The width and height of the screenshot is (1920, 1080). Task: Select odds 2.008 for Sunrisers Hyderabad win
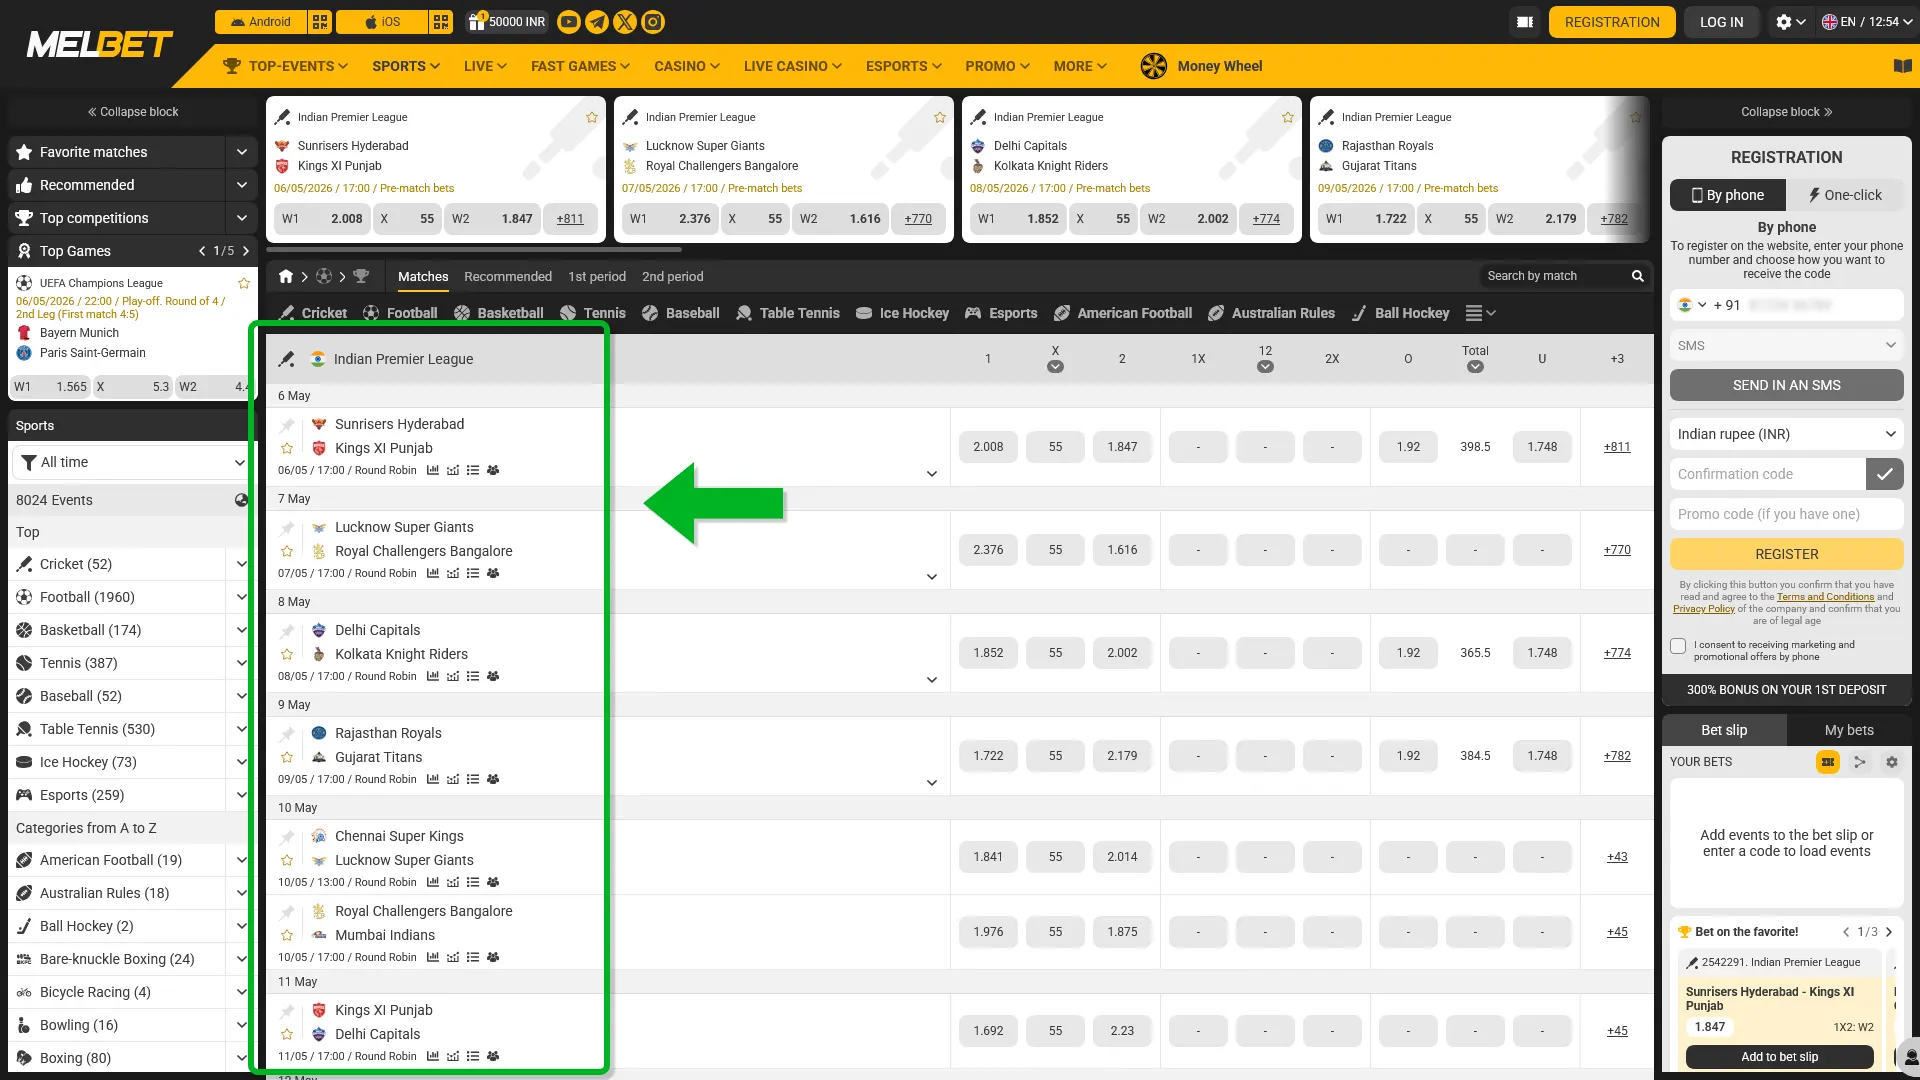tap(988, 447)
